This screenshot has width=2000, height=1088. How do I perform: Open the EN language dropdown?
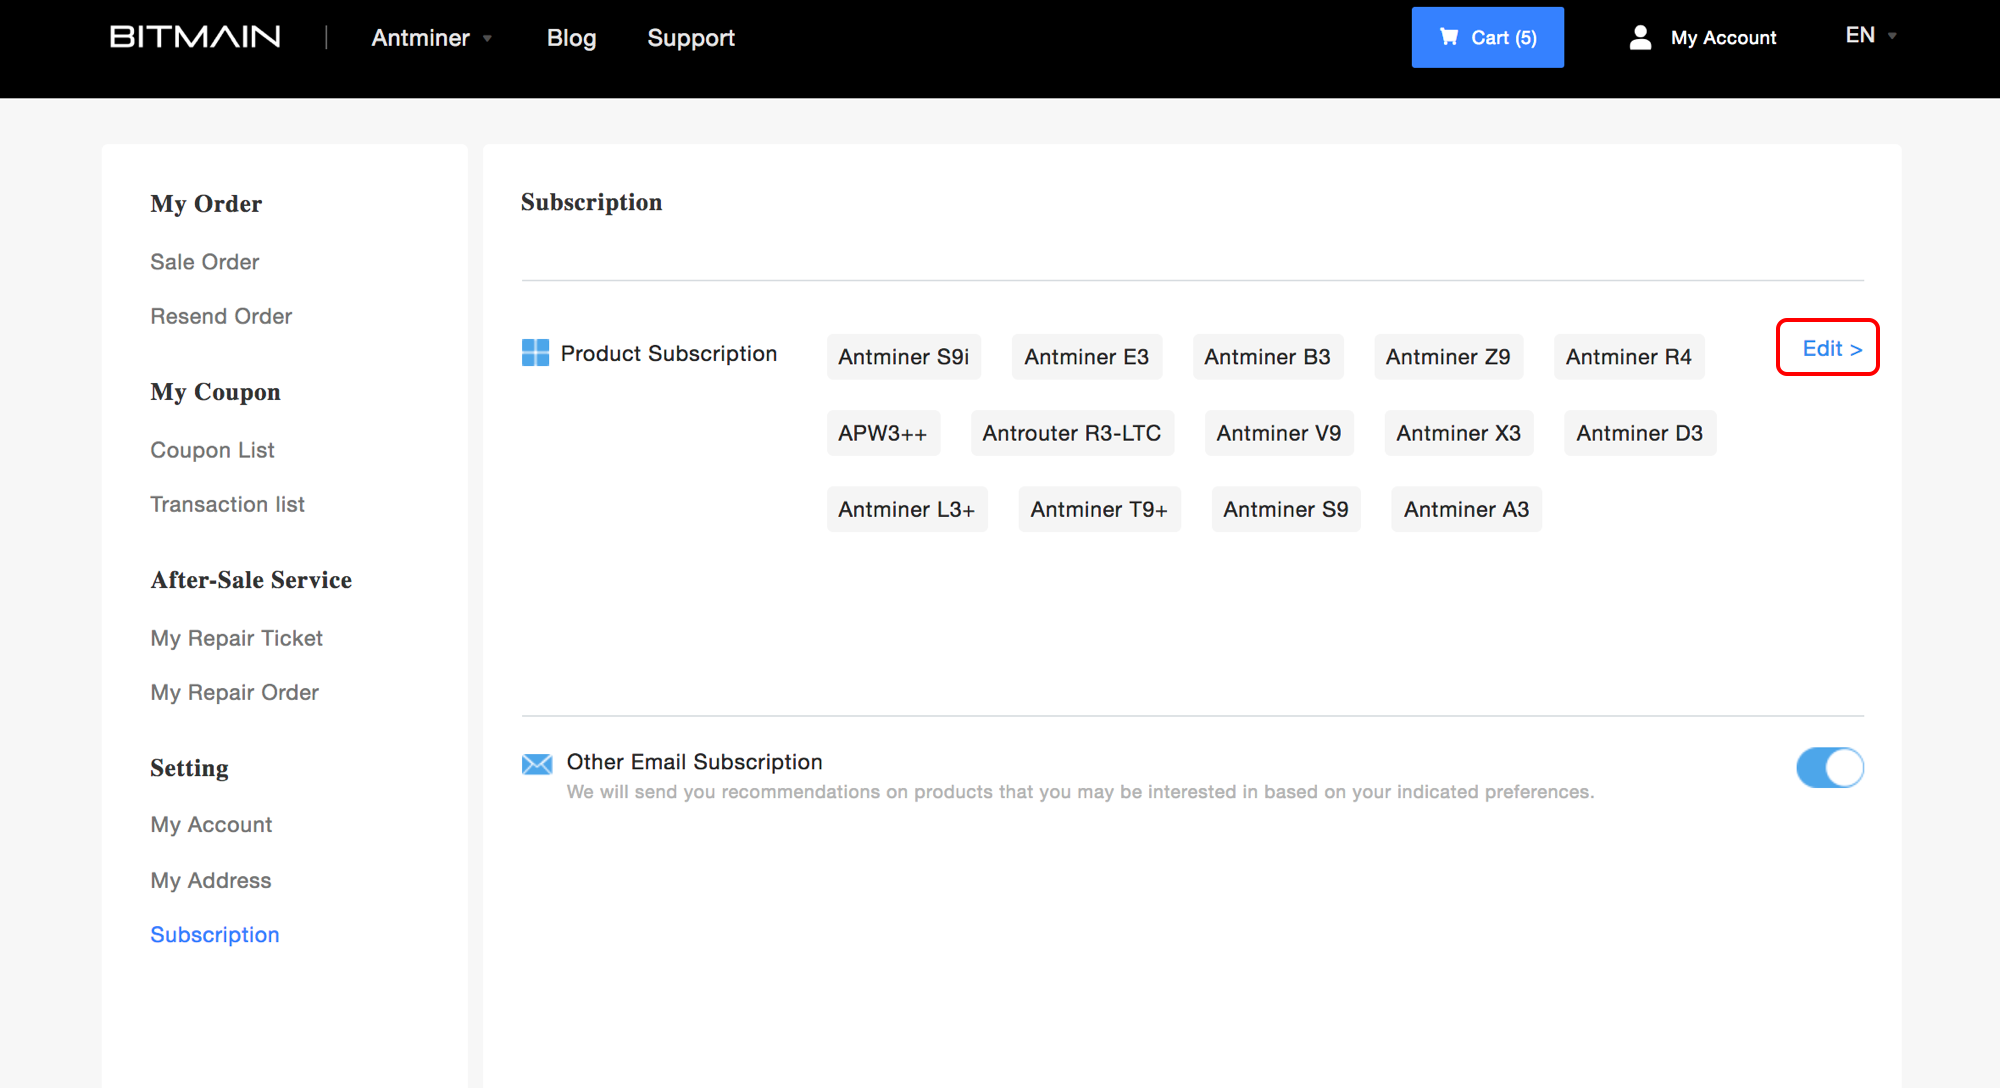(x=1871, y=35)
